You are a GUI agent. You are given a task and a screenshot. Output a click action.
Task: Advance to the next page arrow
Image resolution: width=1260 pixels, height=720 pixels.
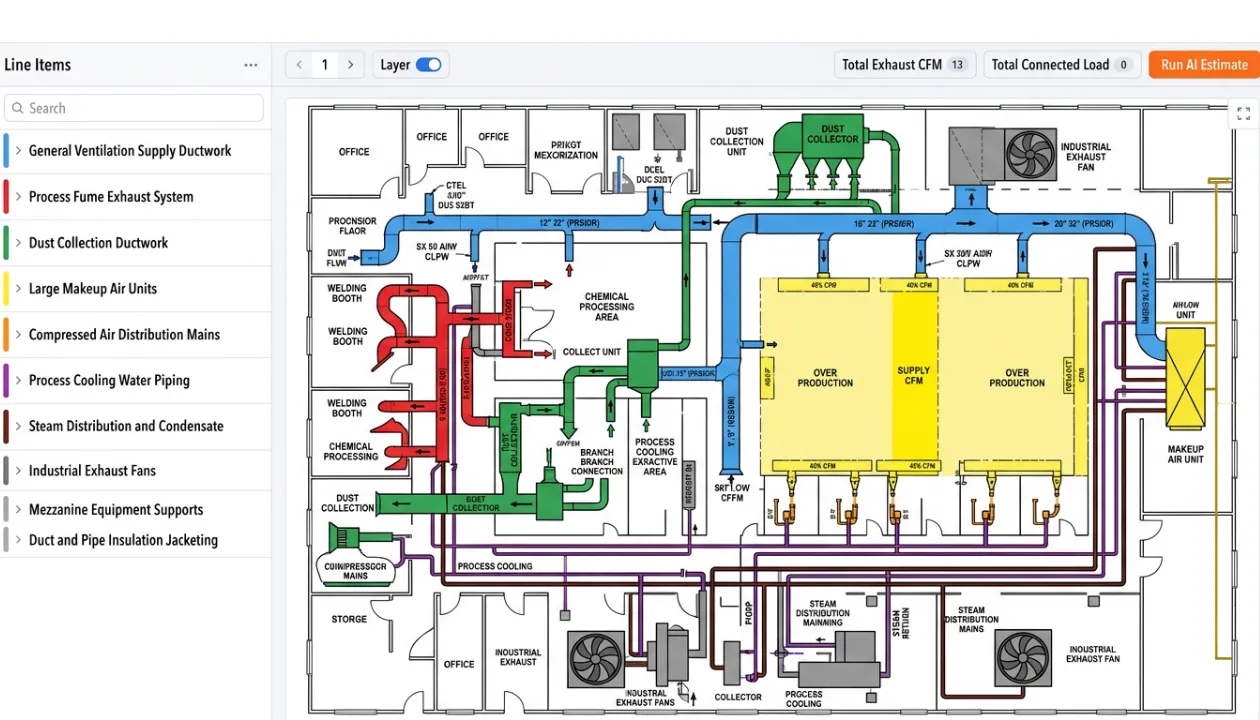click(x=350, y=64)
